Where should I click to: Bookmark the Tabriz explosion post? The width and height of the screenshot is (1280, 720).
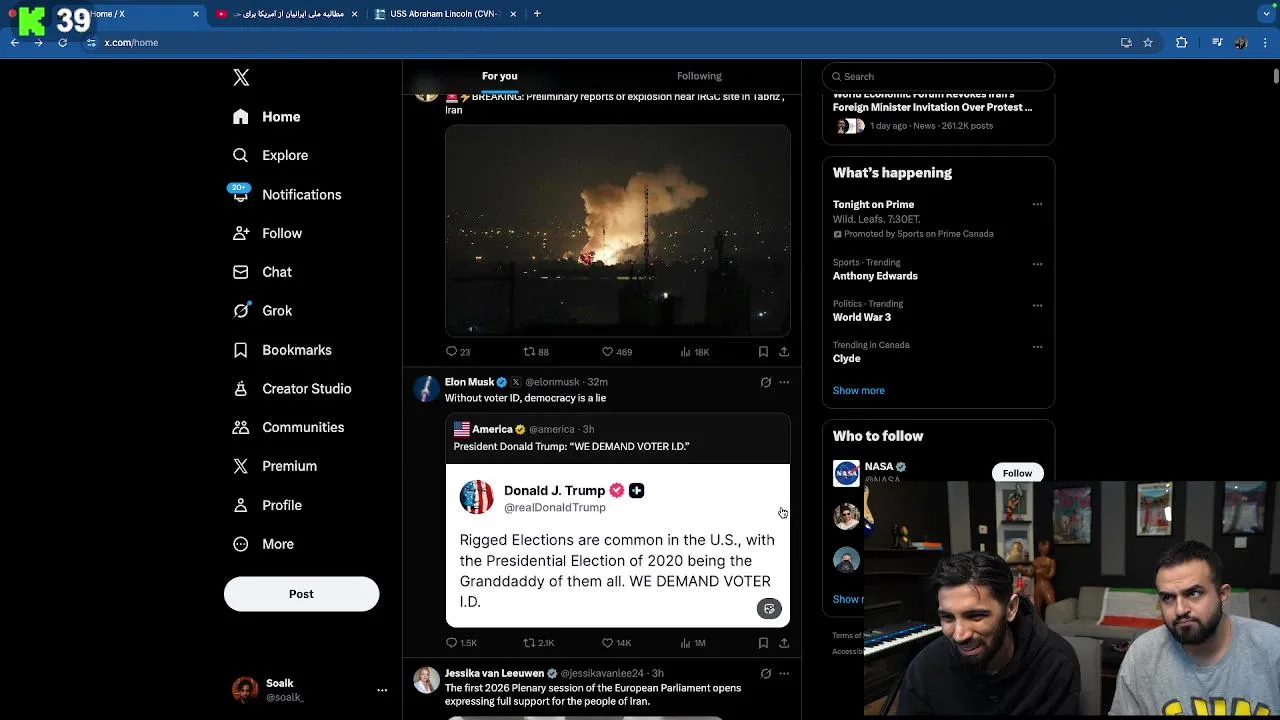(x=763, y=352)
